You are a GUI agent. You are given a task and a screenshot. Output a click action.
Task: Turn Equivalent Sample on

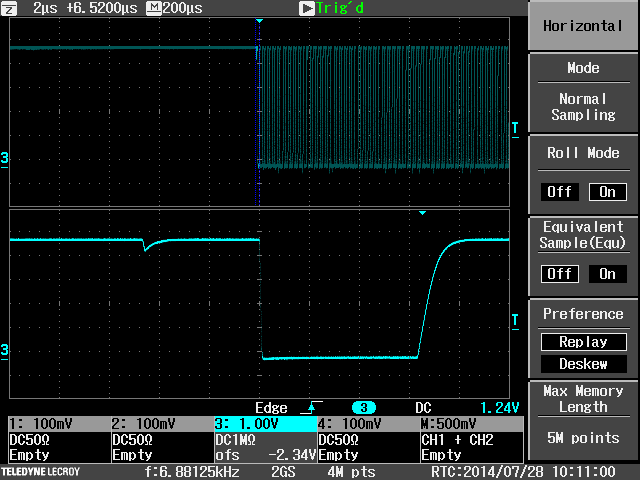pos(606,273)
